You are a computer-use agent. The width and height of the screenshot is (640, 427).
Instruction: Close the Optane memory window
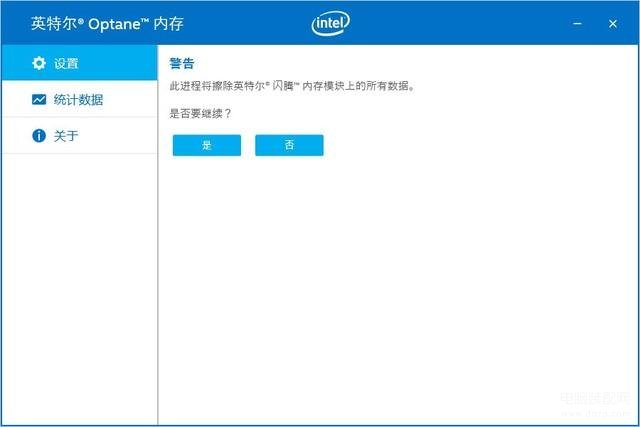[613, 24]
